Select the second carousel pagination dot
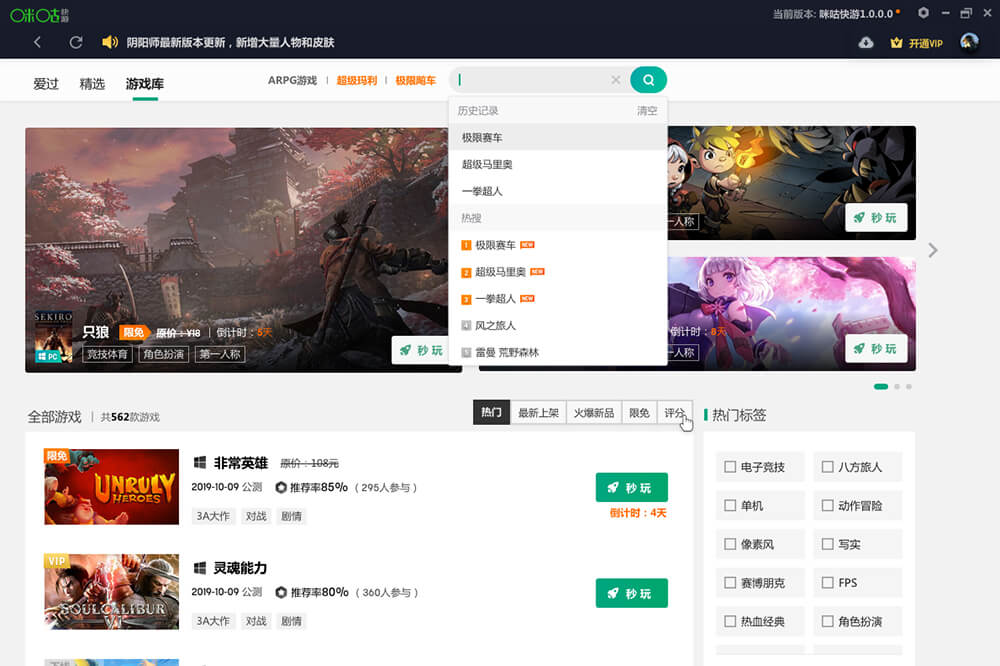The image size is (1000, 666). coord(899,385)
